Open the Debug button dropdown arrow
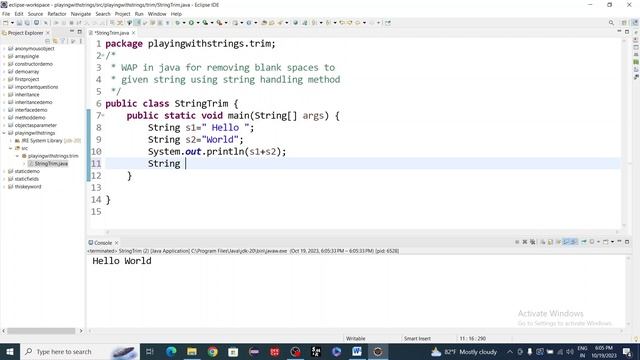640x360 pixels. 184,23
